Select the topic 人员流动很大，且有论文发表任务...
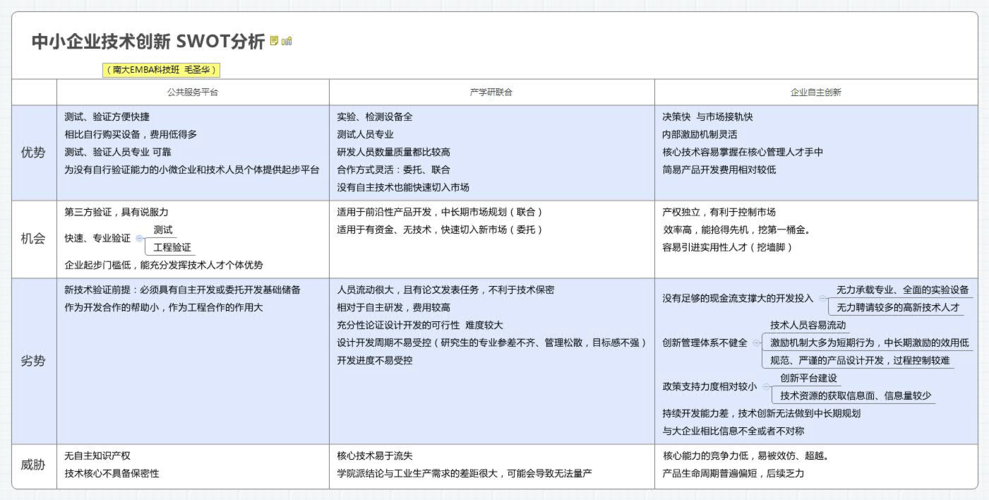The width and height of the screenshot is (989, 500). [x=445, y=290]
